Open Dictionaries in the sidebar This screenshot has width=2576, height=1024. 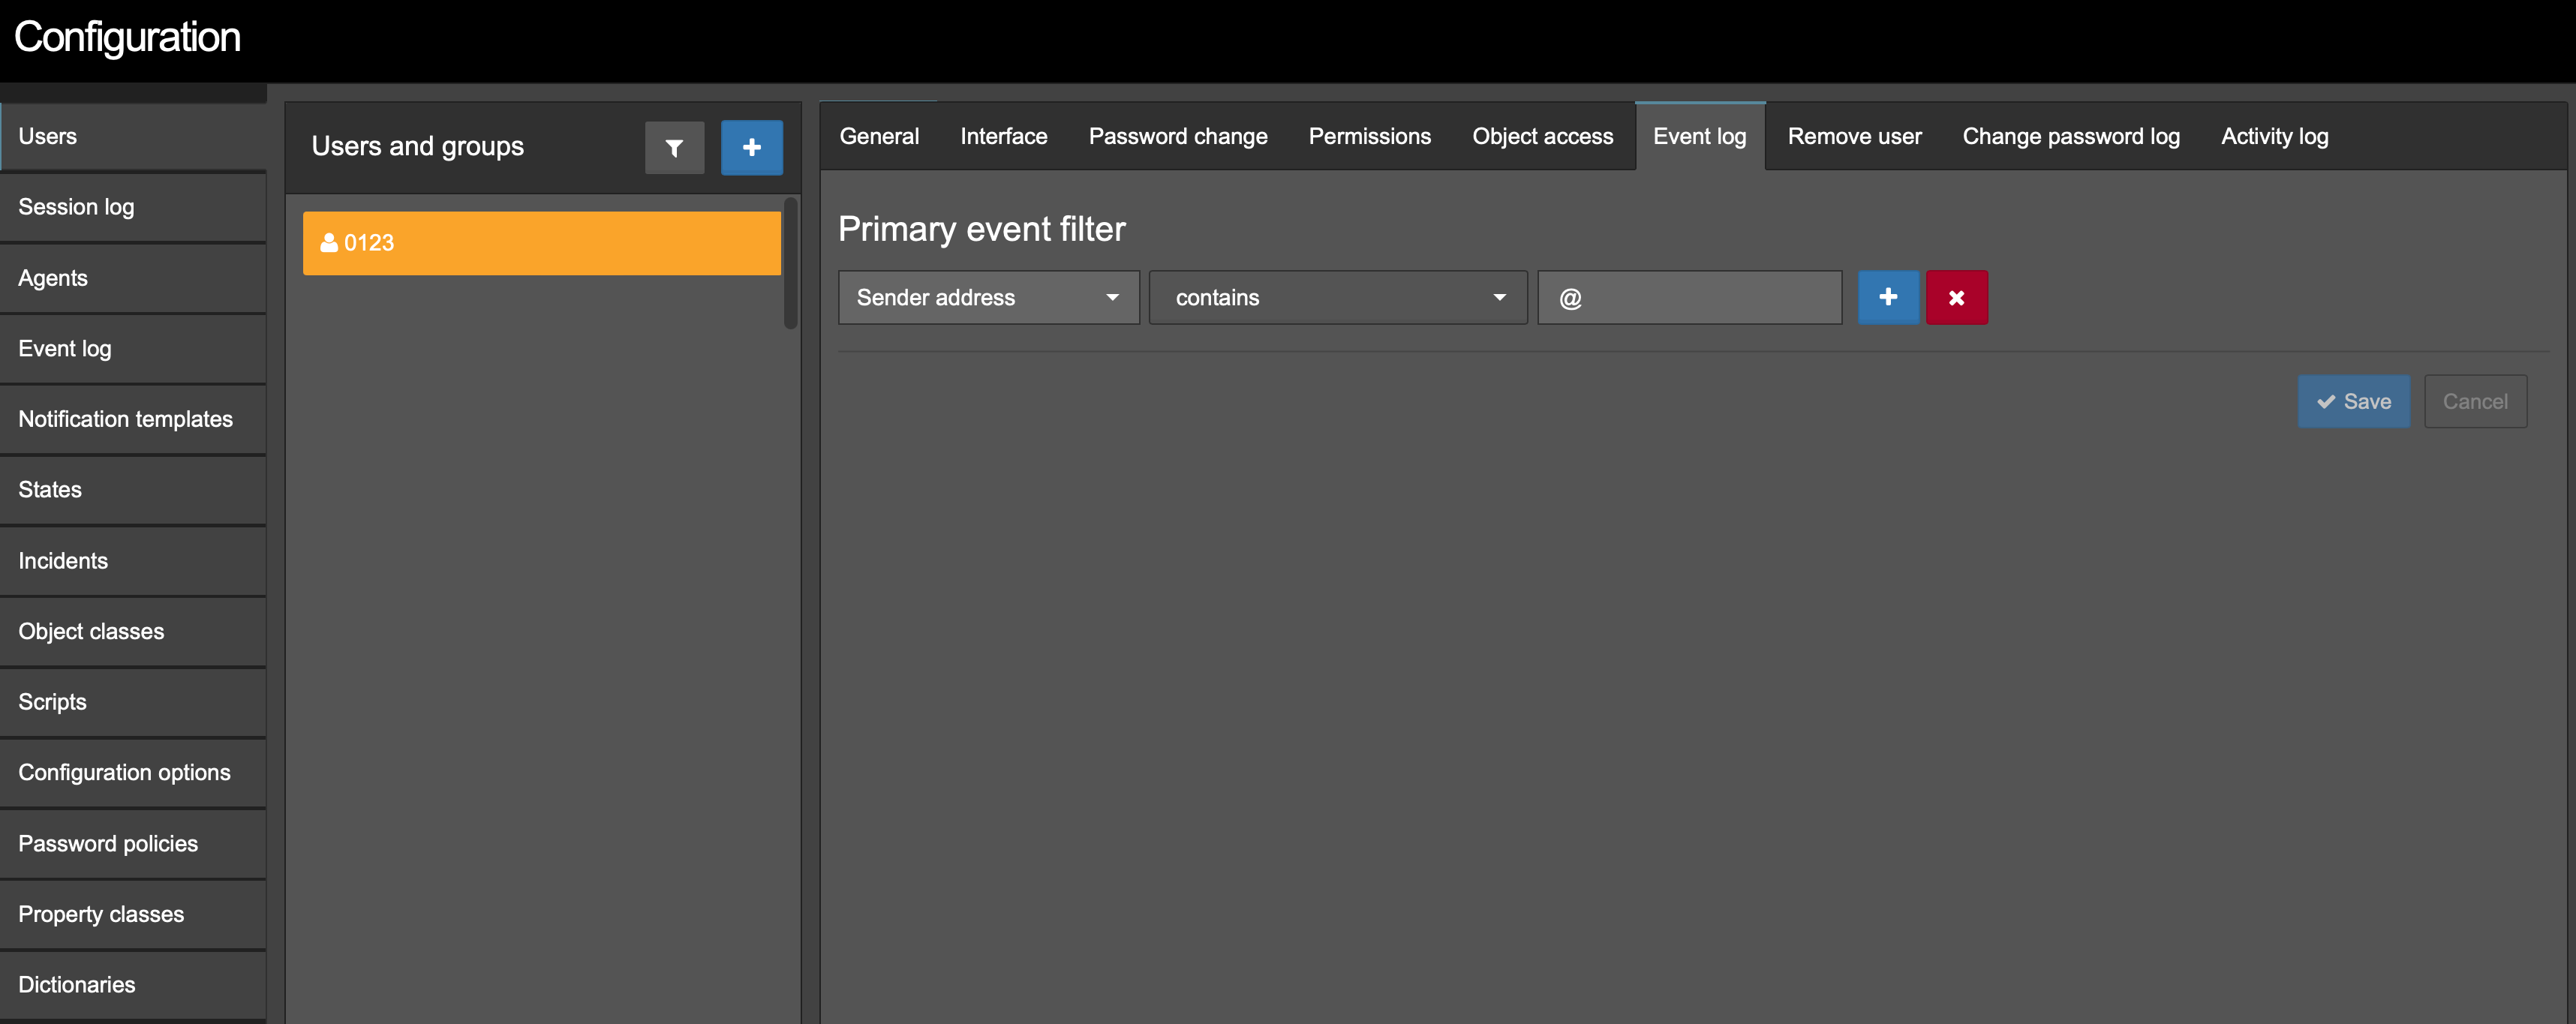pyautogui.click(x=133, y=985)
